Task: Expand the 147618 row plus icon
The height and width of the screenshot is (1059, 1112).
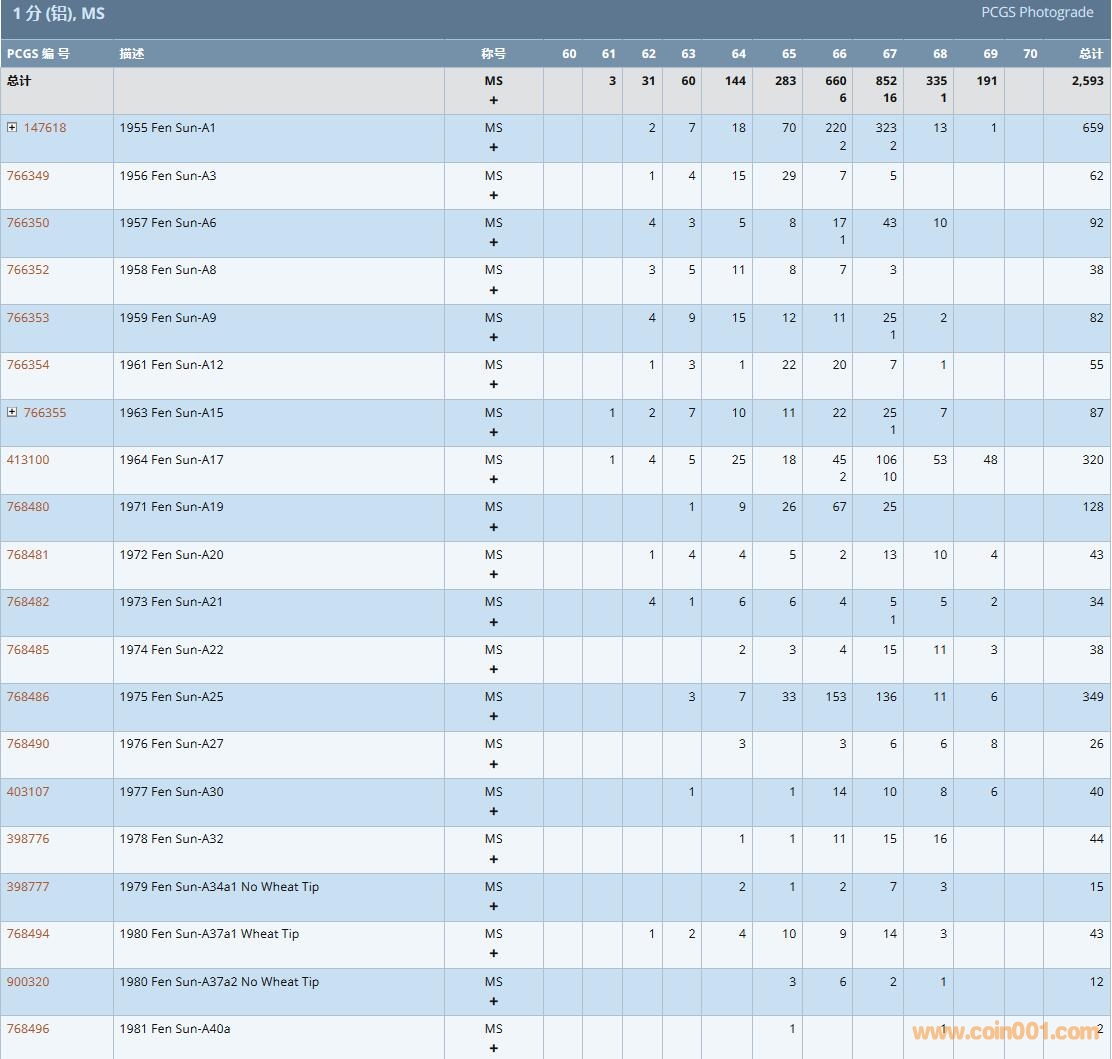Action: coord(12,128)
